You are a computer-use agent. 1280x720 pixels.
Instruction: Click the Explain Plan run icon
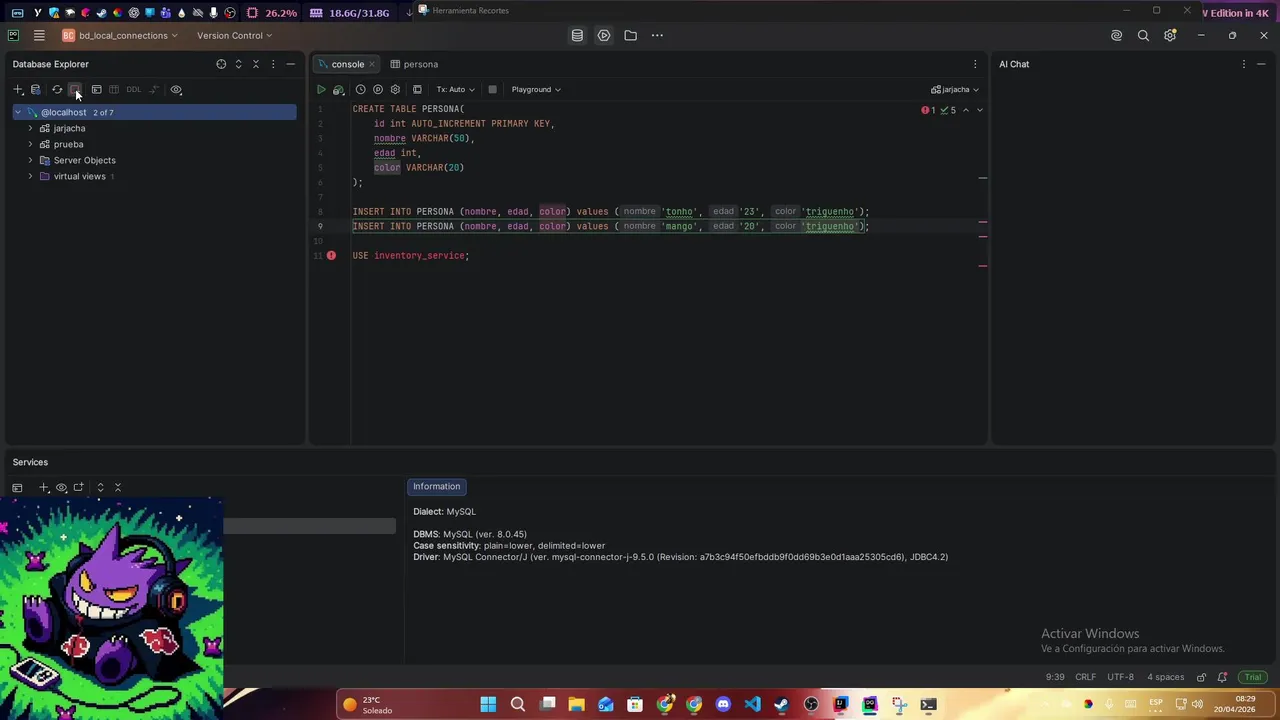pyautogui.click(x=339, y=90)
